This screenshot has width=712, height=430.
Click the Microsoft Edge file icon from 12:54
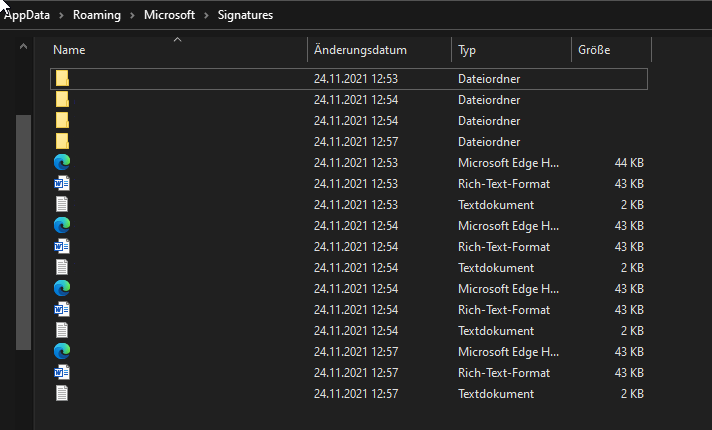[62, 225]
